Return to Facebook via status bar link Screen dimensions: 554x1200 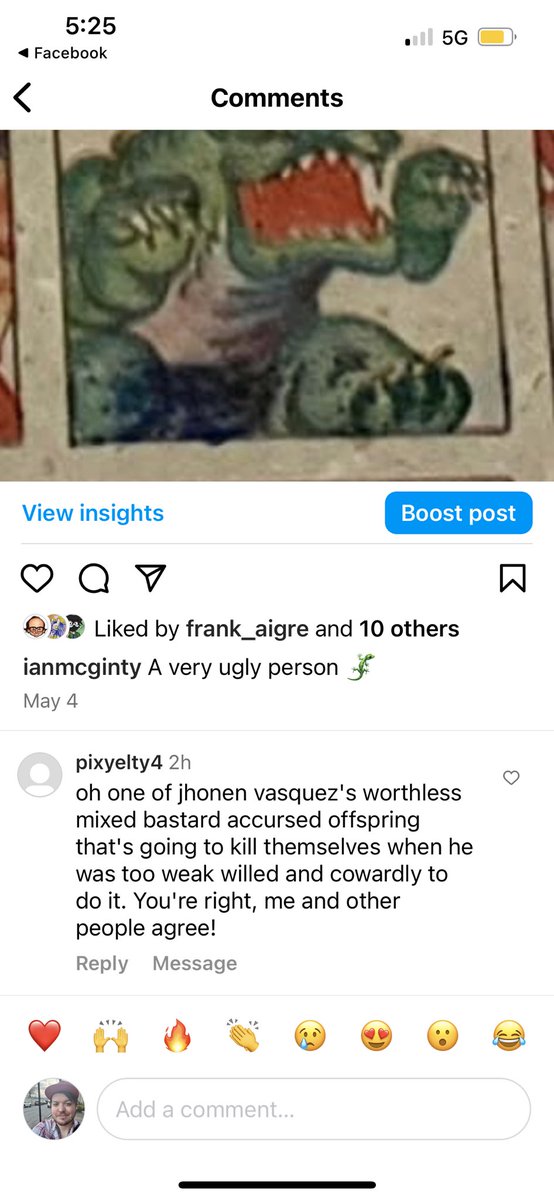(62, 53)
